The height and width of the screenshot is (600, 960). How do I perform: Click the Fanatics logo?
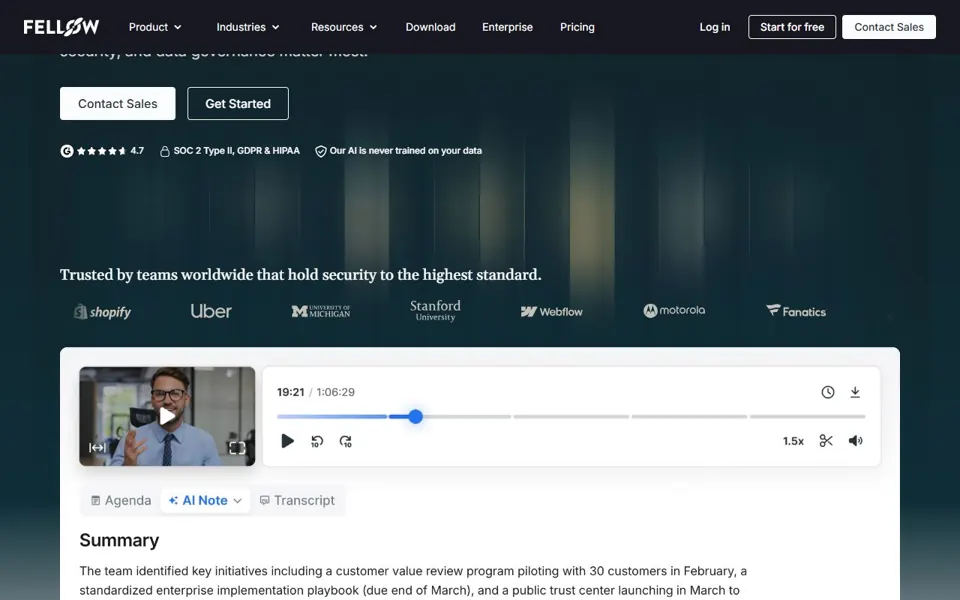[x=796, y=311]
